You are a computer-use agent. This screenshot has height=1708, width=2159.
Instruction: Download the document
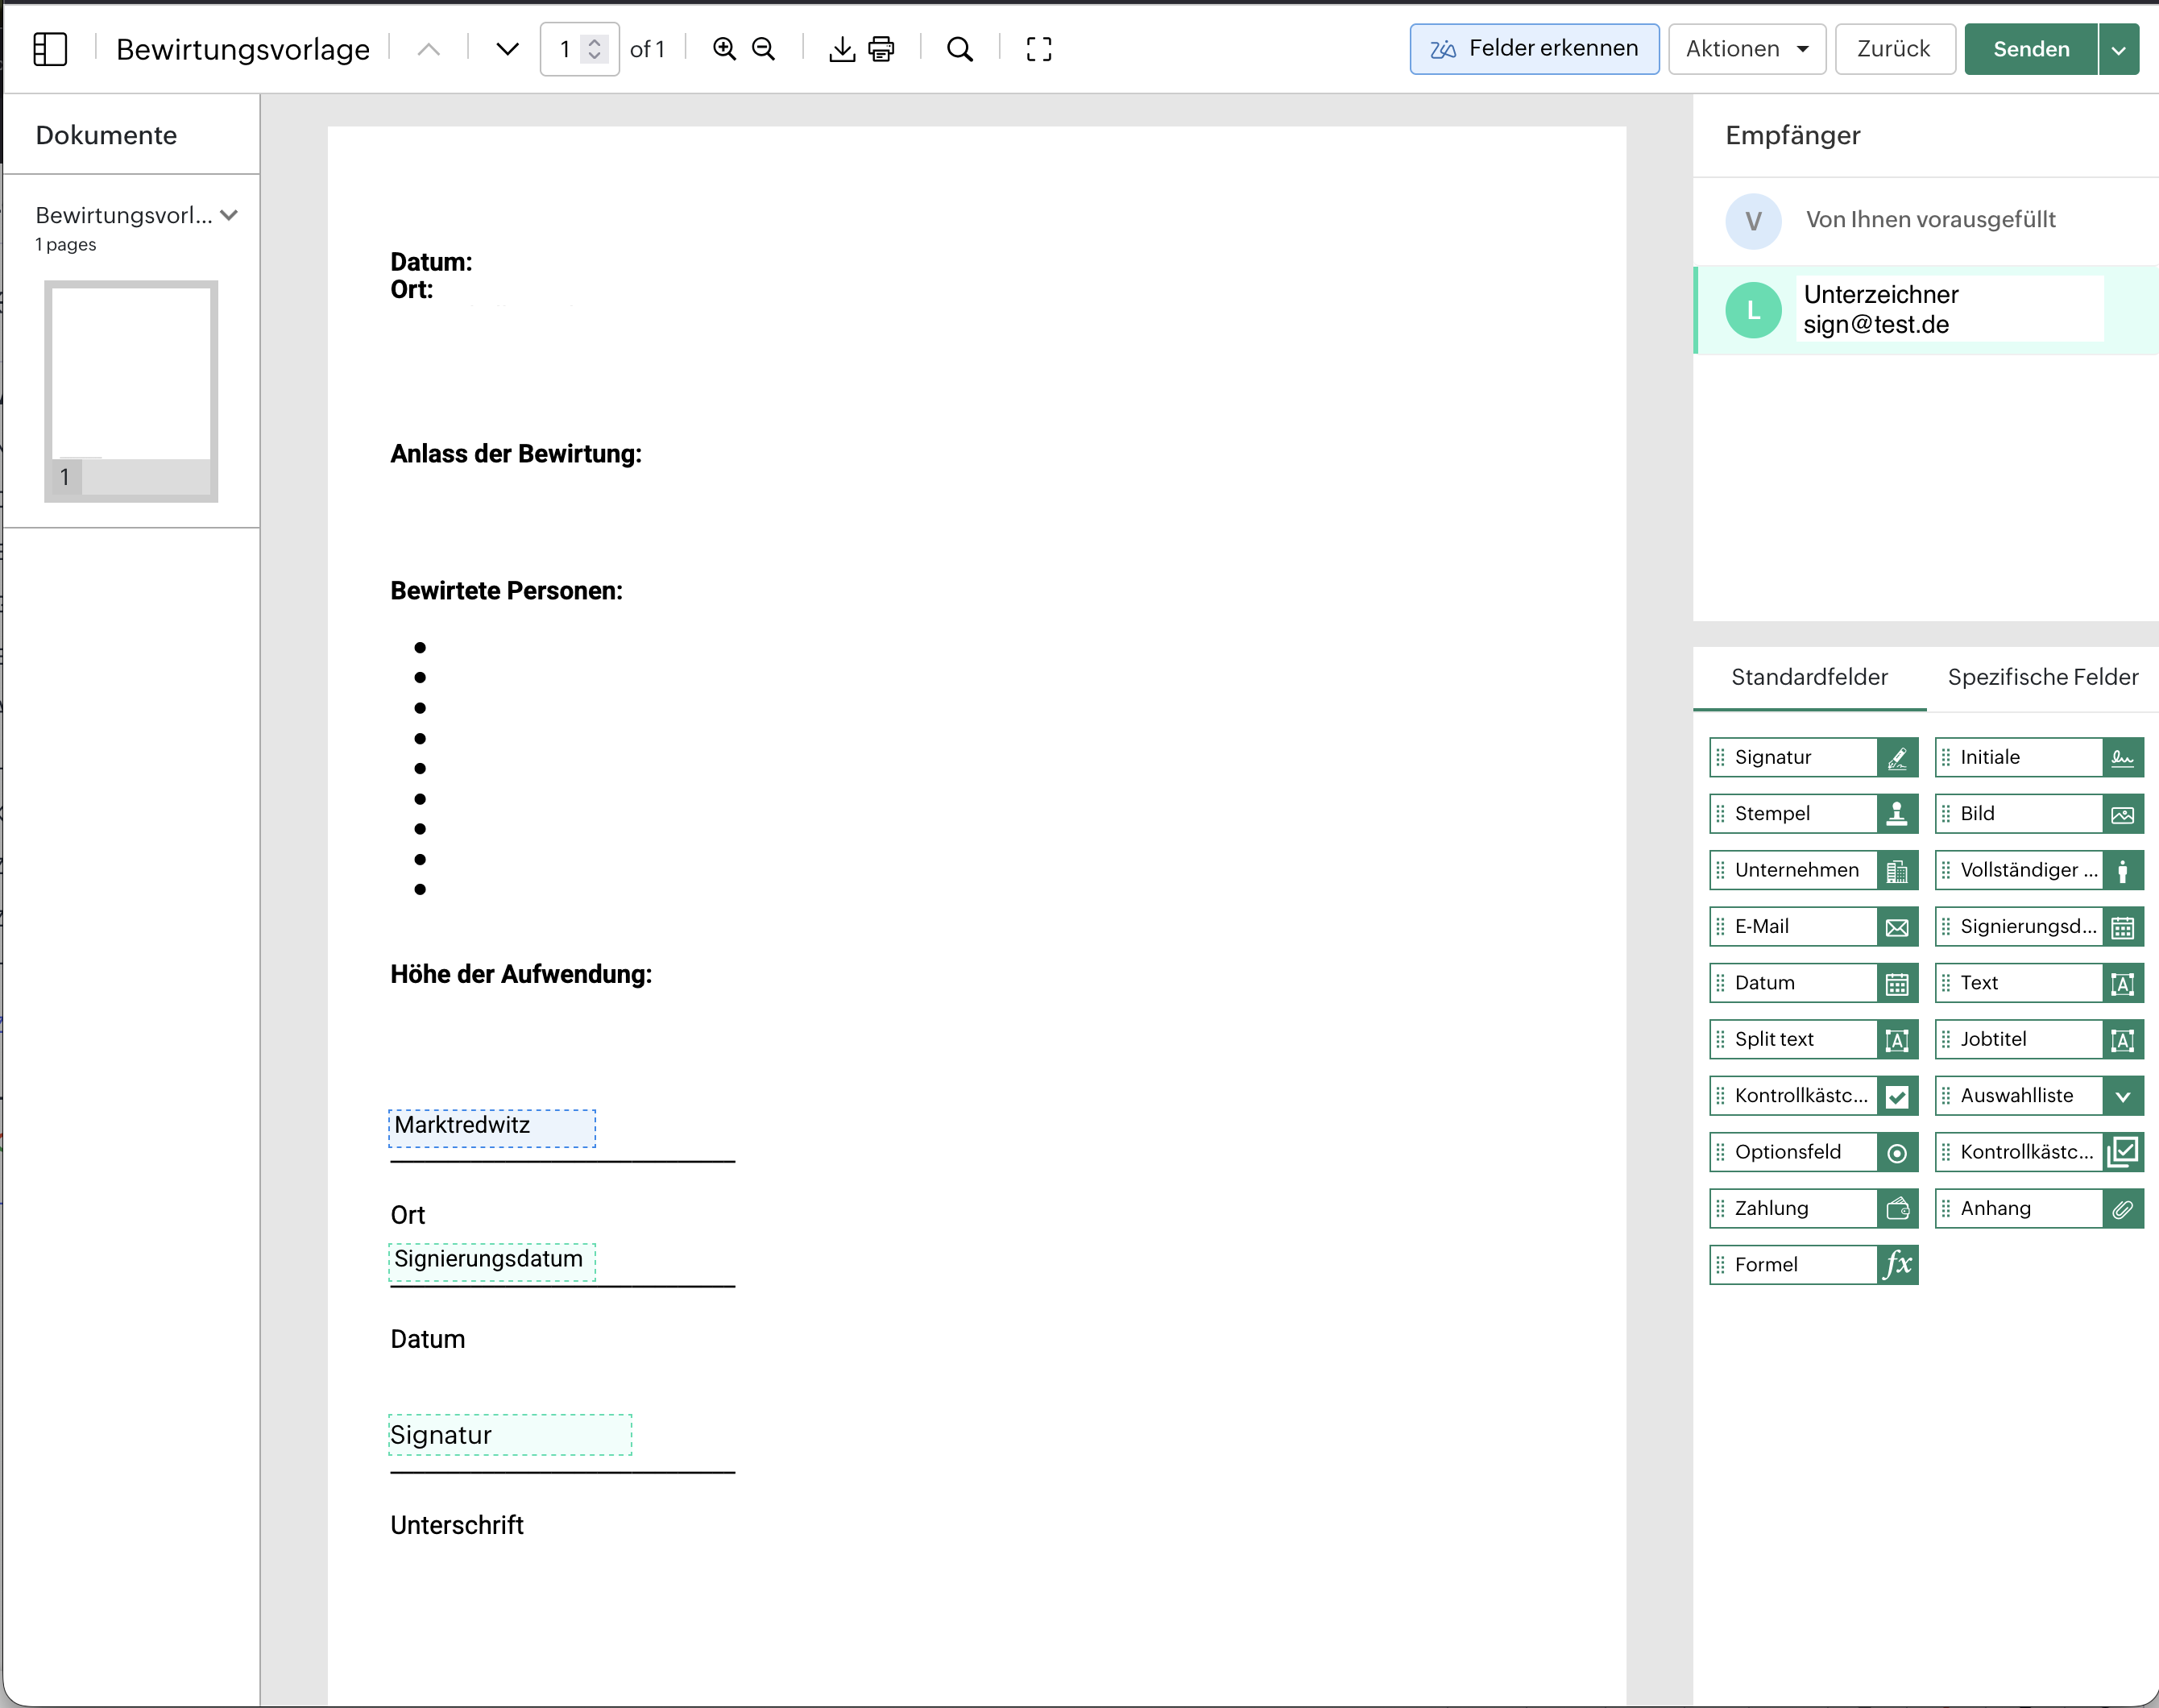pyautogui.click(x=842, y=49)
